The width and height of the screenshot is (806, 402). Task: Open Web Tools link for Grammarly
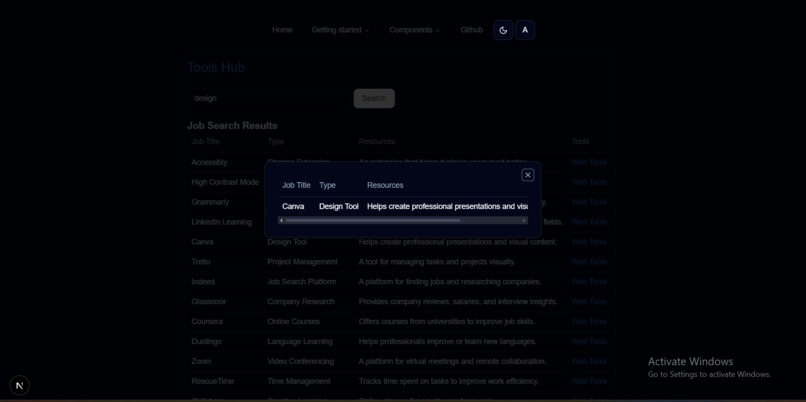[589, 202]
